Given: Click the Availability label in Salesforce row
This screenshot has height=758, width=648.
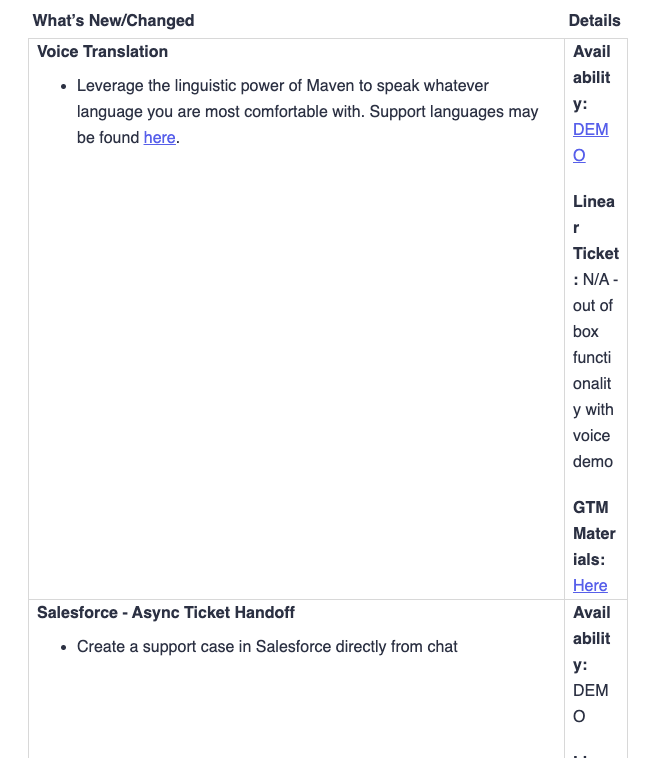Looking at the screenshot, I should pos(592,638).
